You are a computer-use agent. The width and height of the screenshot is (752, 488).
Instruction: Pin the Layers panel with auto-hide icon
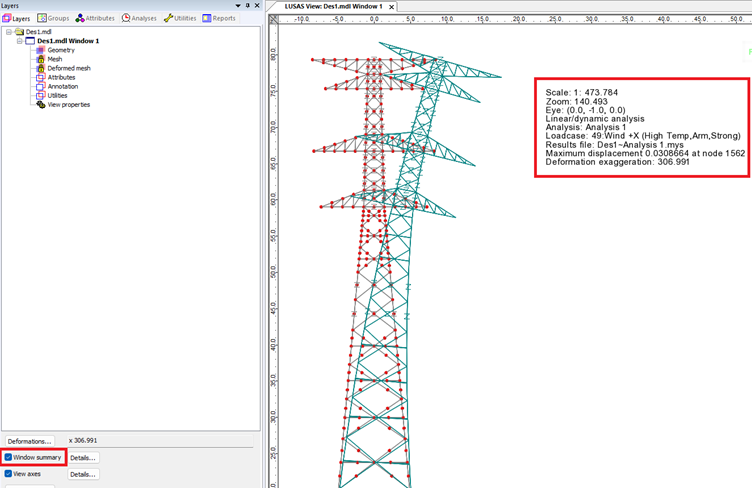[248, 6]
